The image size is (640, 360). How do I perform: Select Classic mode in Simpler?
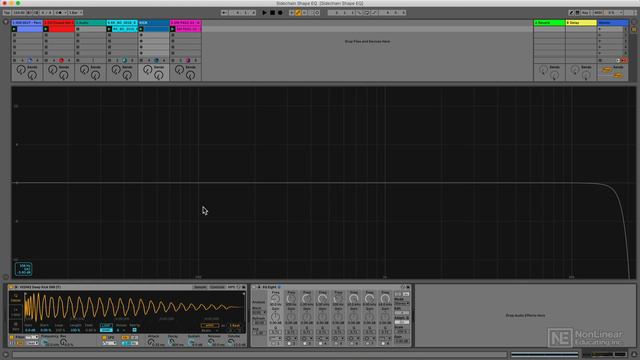[x=16, y=298]
